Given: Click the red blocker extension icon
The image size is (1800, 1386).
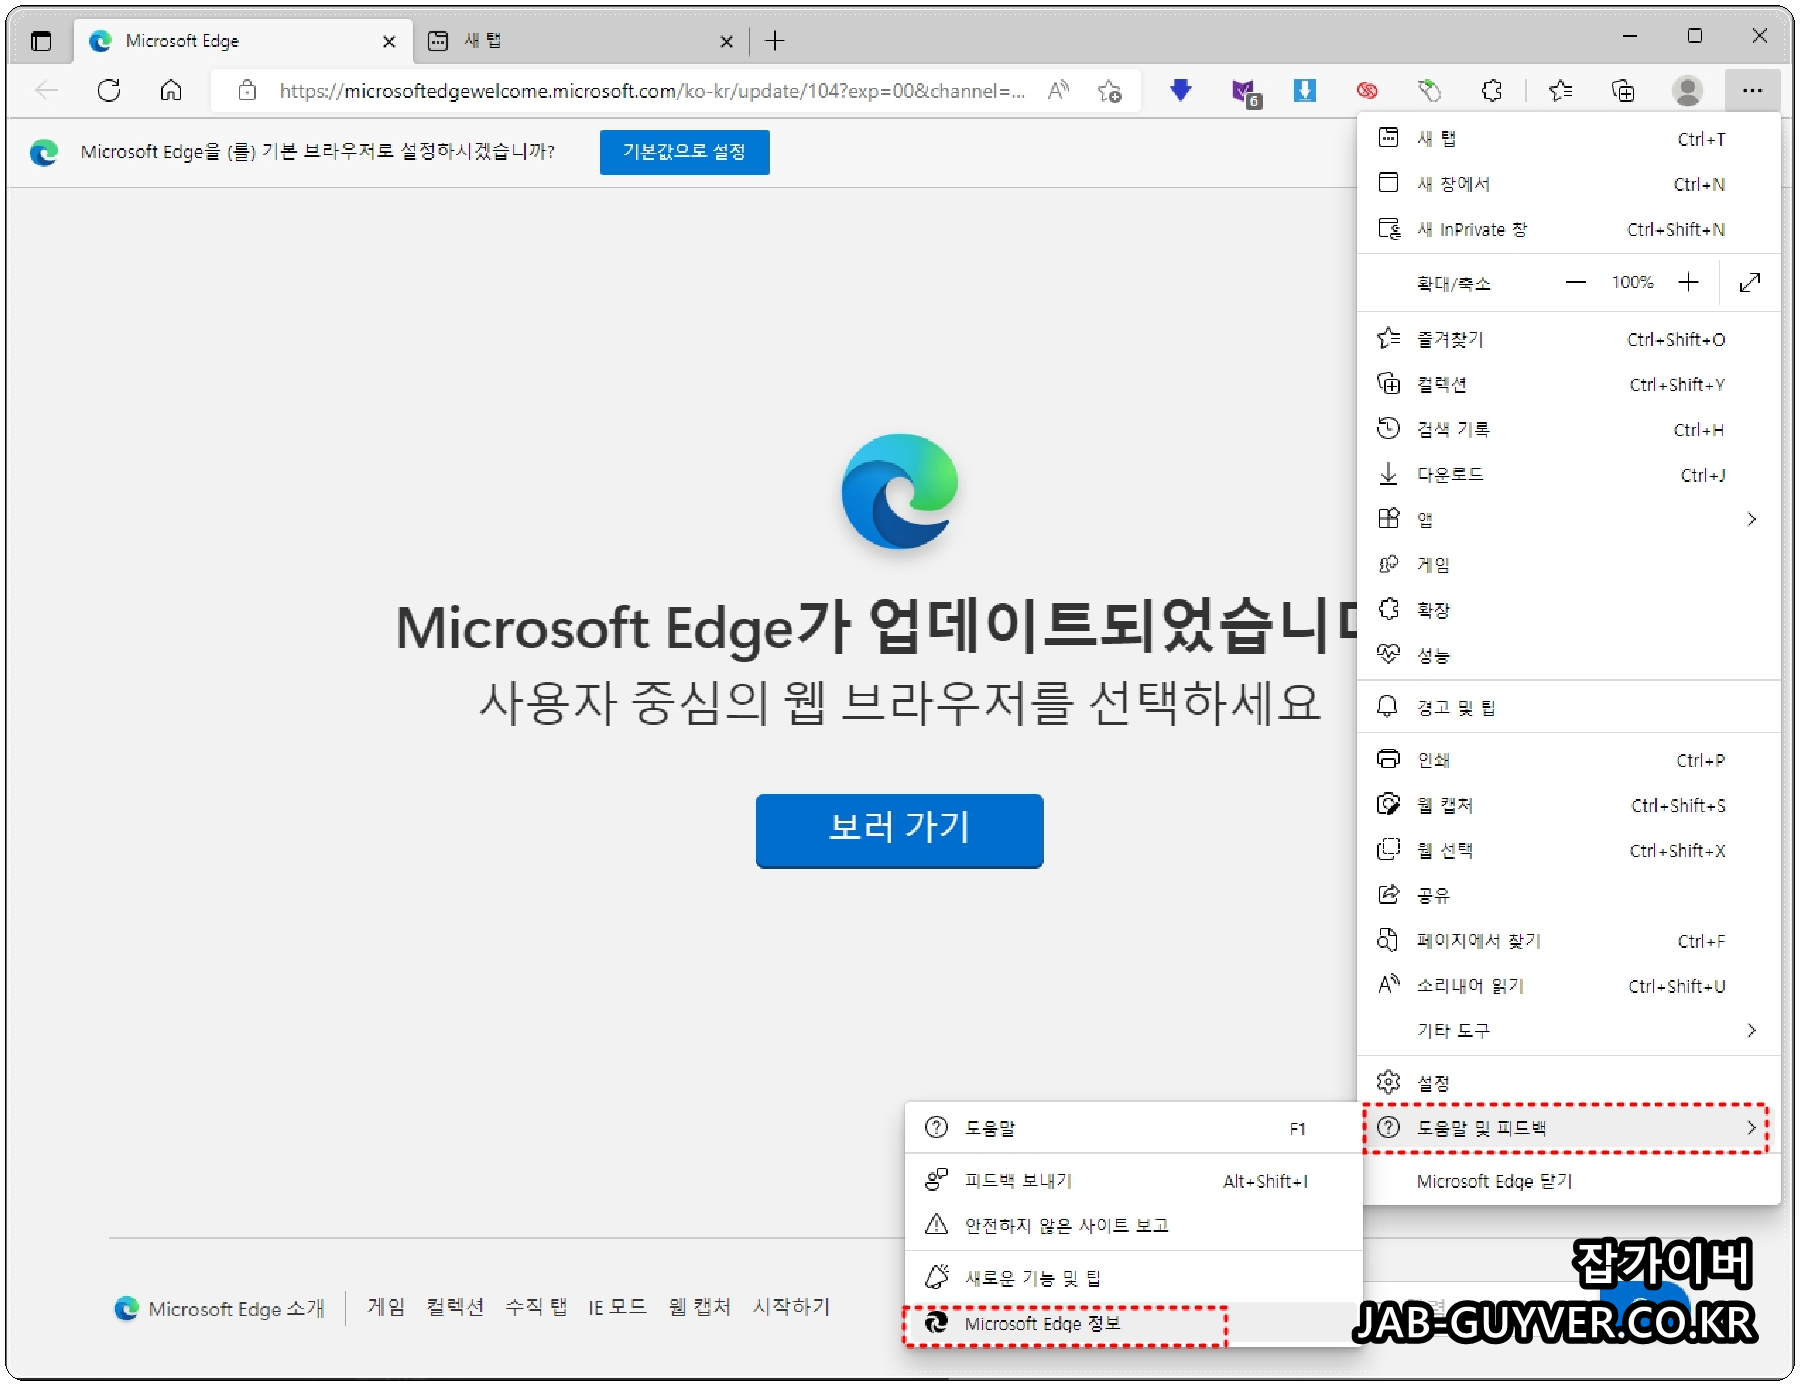Looking at the screenshot, I should [x=1367, y=91].
